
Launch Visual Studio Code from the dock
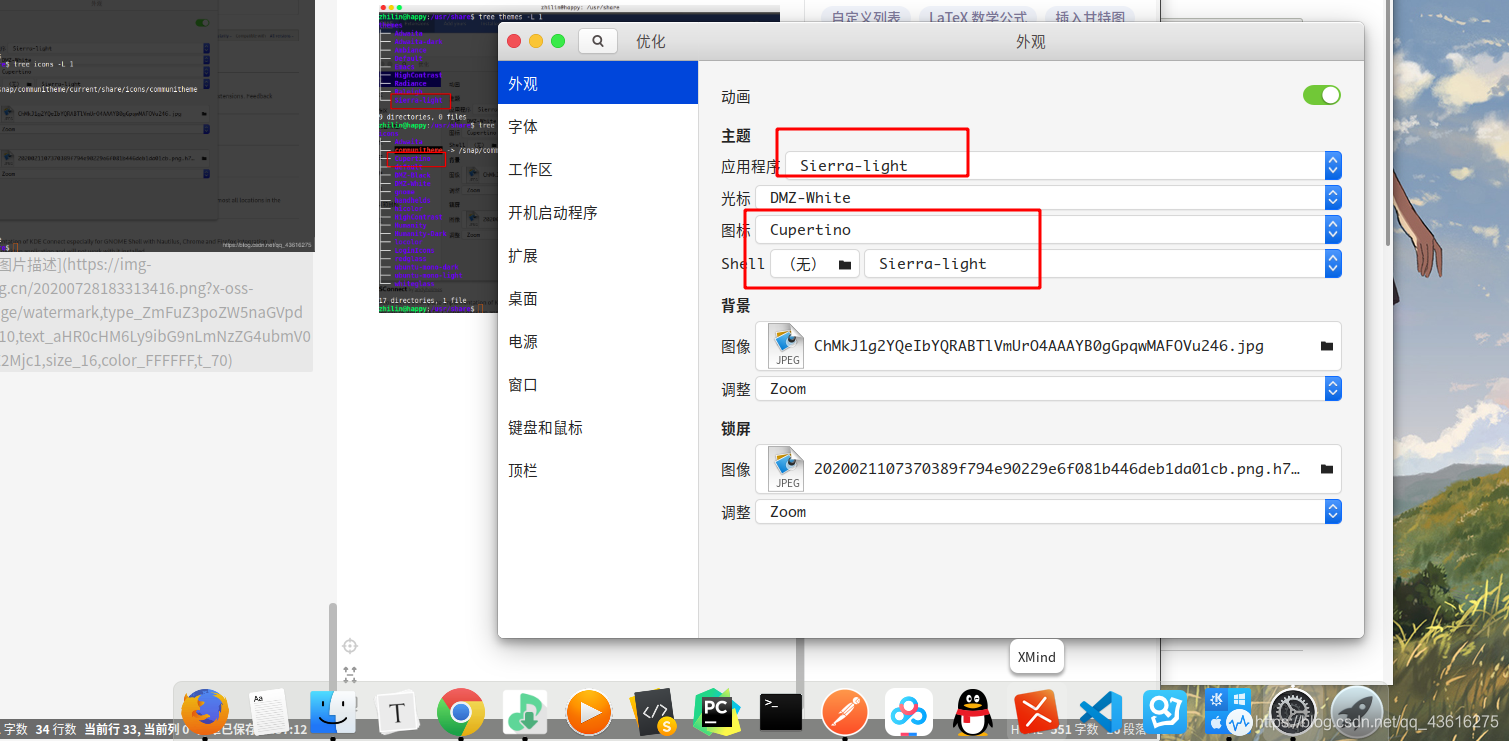1101,713
